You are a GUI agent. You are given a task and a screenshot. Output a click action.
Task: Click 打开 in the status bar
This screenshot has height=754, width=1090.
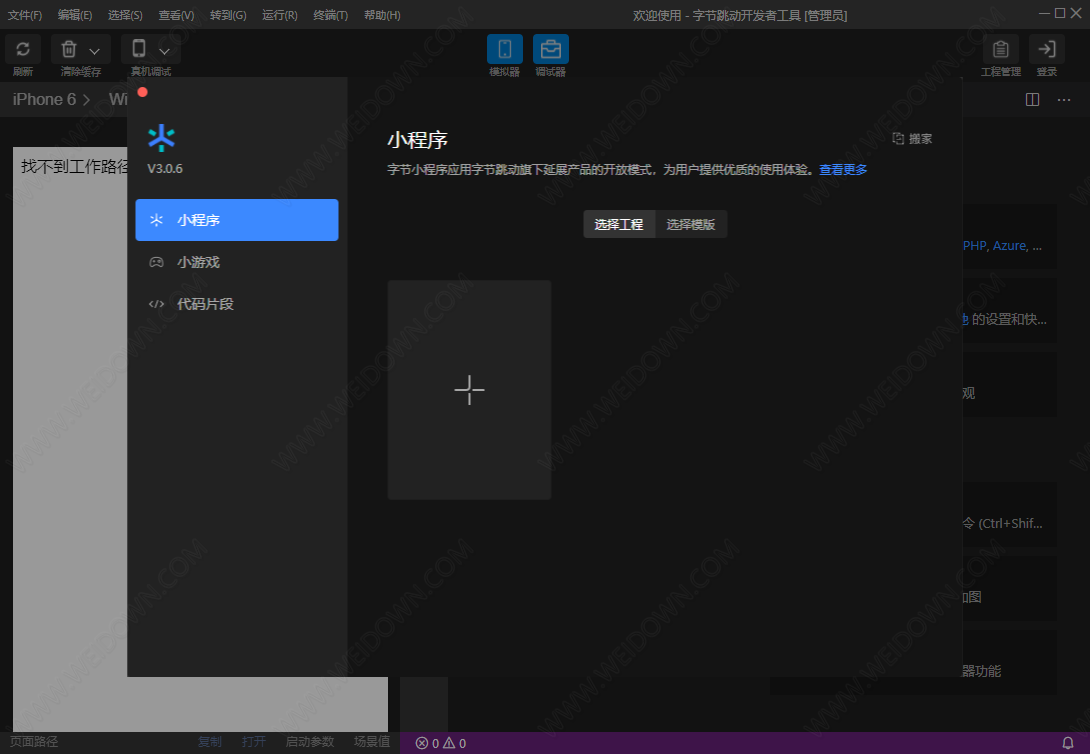click(254, 741)
